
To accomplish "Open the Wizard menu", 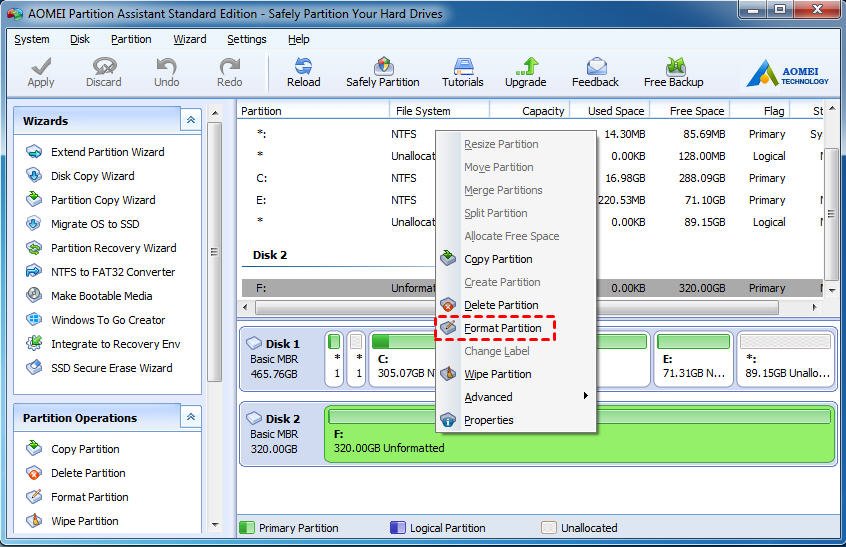I will (x=189, y=39).
